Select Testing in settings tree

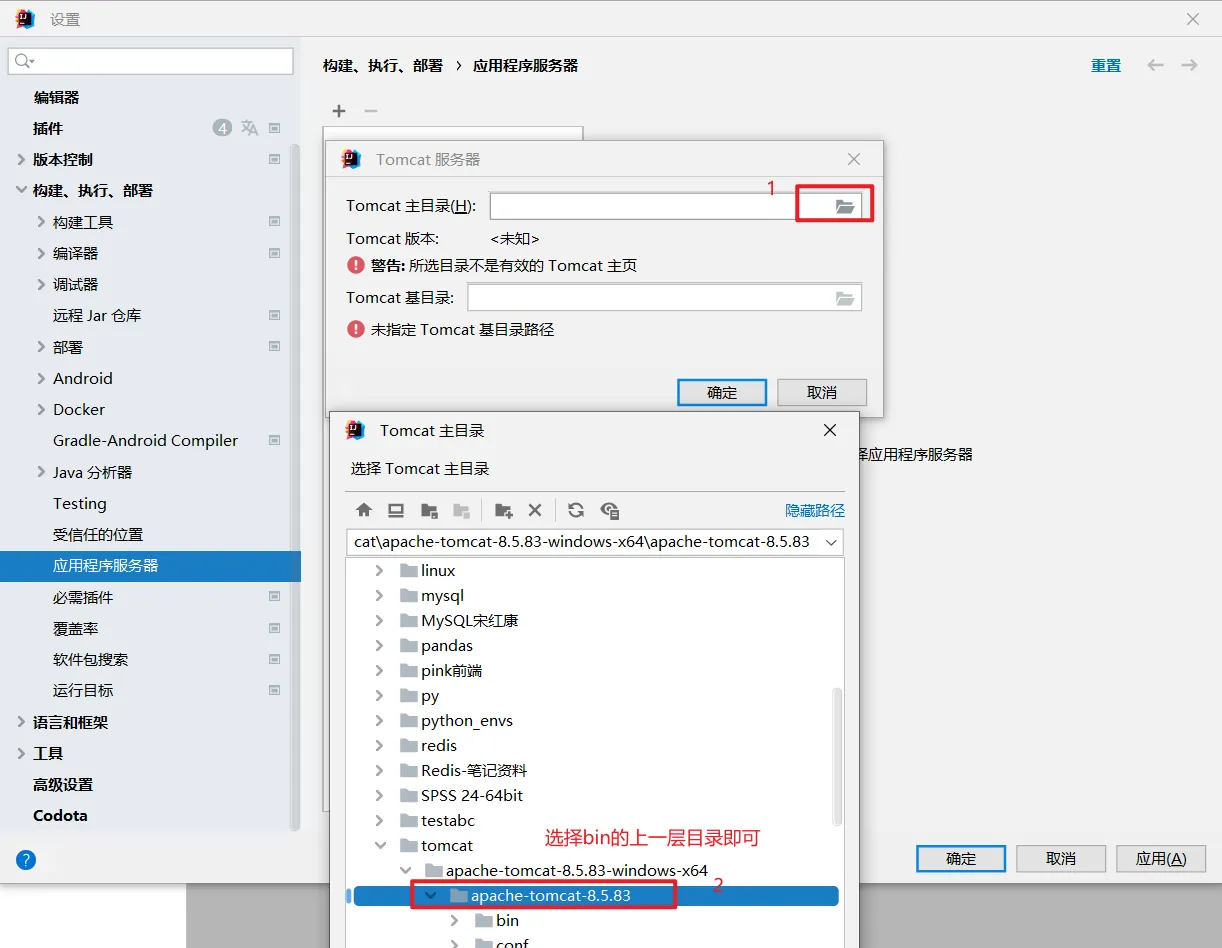80,503
